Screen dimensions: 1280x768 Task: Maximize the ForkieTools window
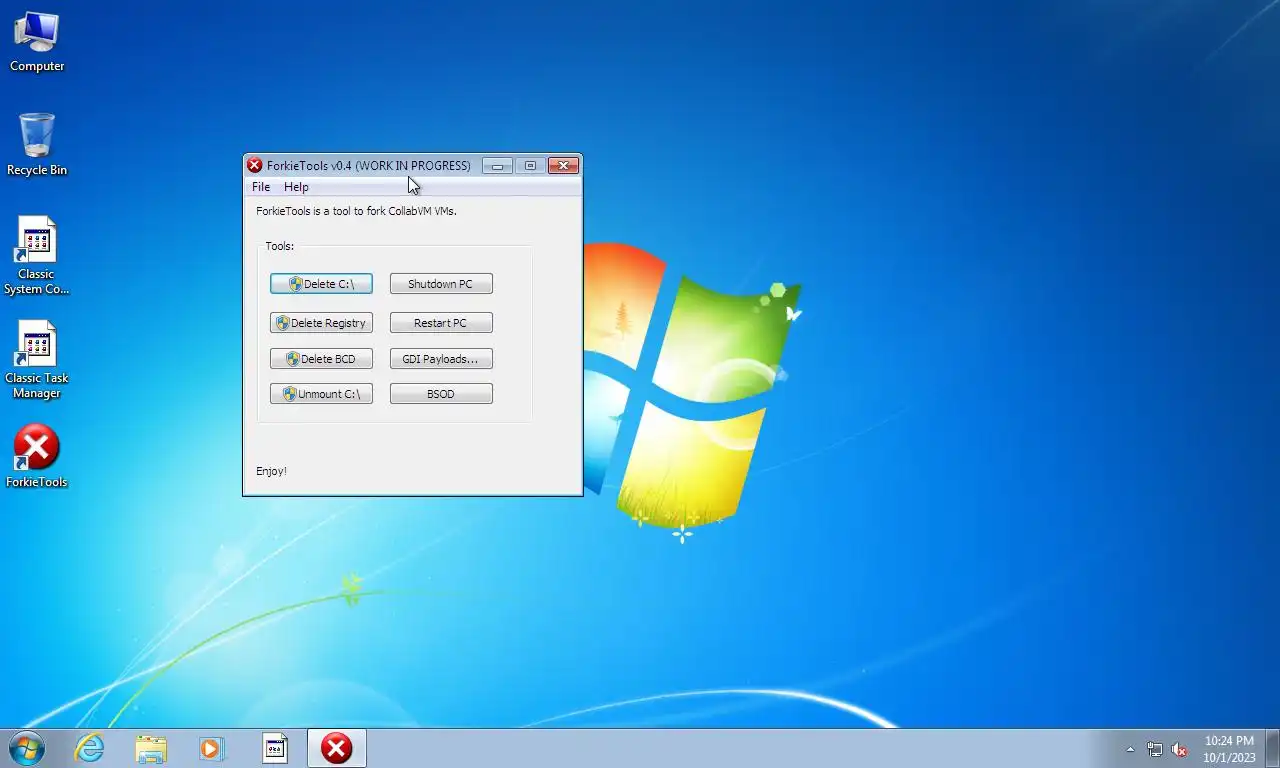[x=530, y=166]
